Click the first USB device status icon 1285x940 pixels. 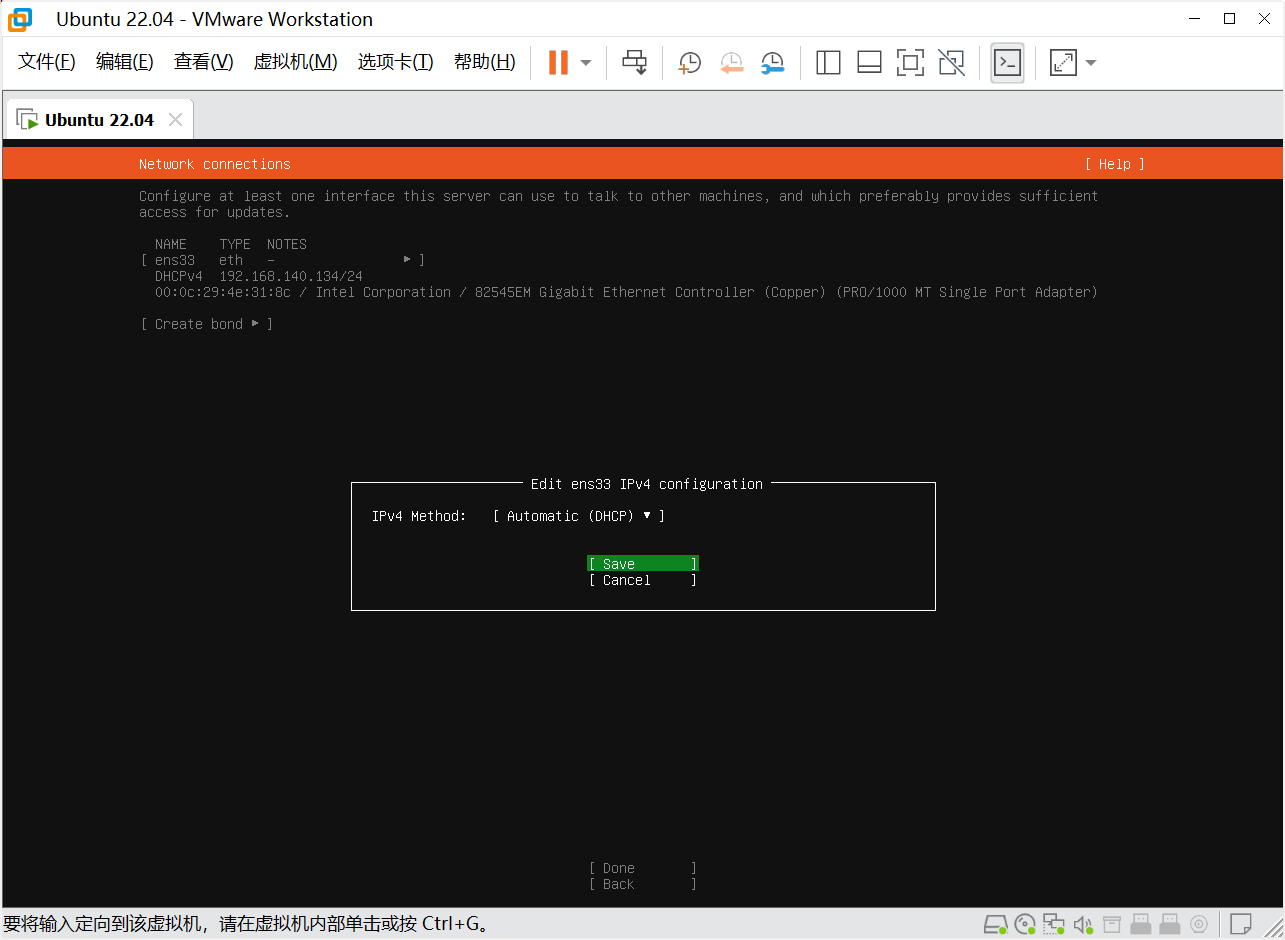coord(1141,923)
